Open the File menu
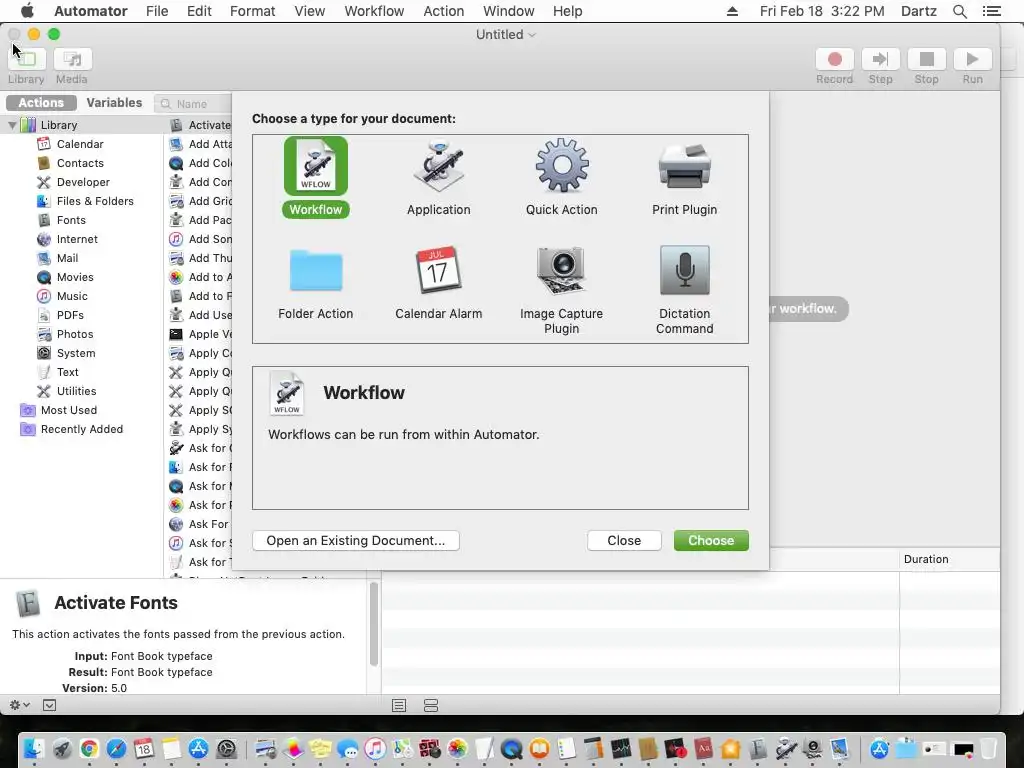 (x=157, y=11)
